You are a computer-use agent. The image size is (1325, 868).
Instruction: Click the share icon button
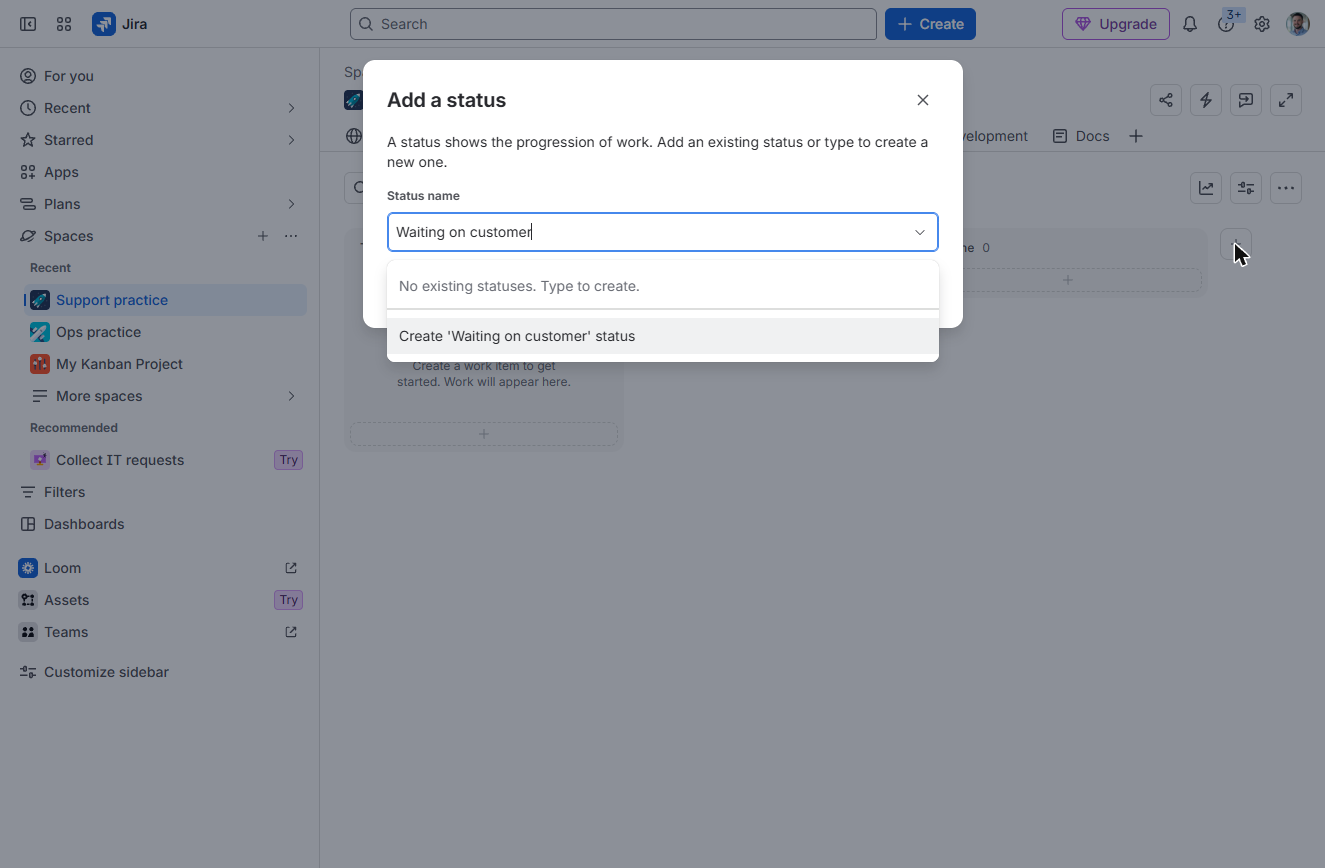tap(1166, 100)
